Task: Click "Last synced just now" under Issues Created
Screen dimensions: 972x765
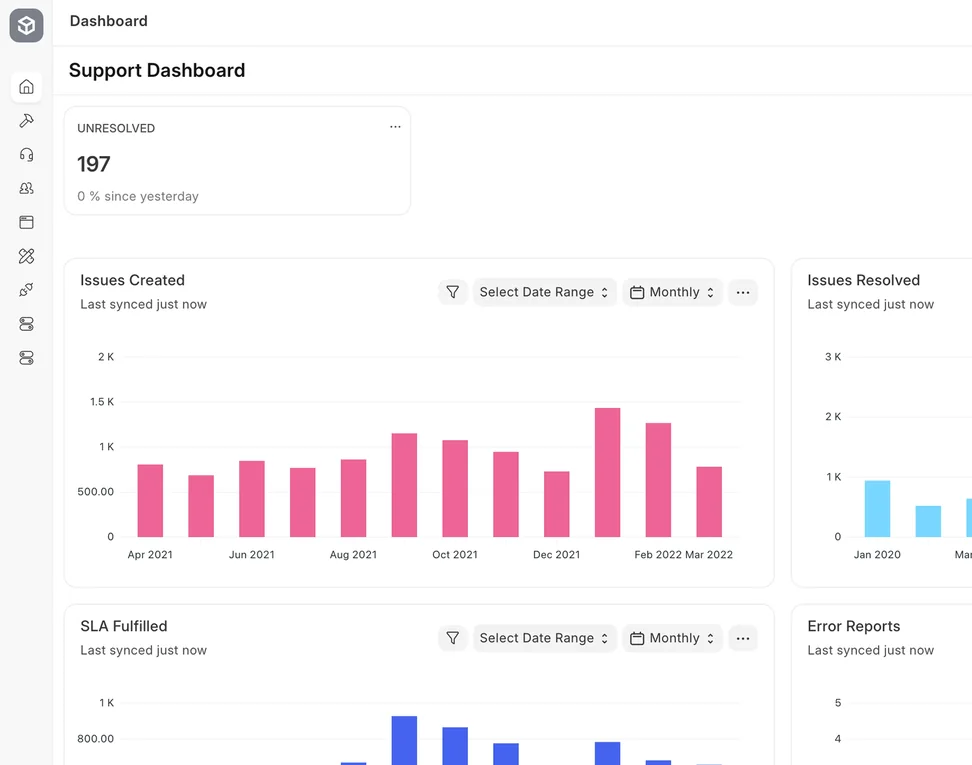Action: click(x=143, y=304)
